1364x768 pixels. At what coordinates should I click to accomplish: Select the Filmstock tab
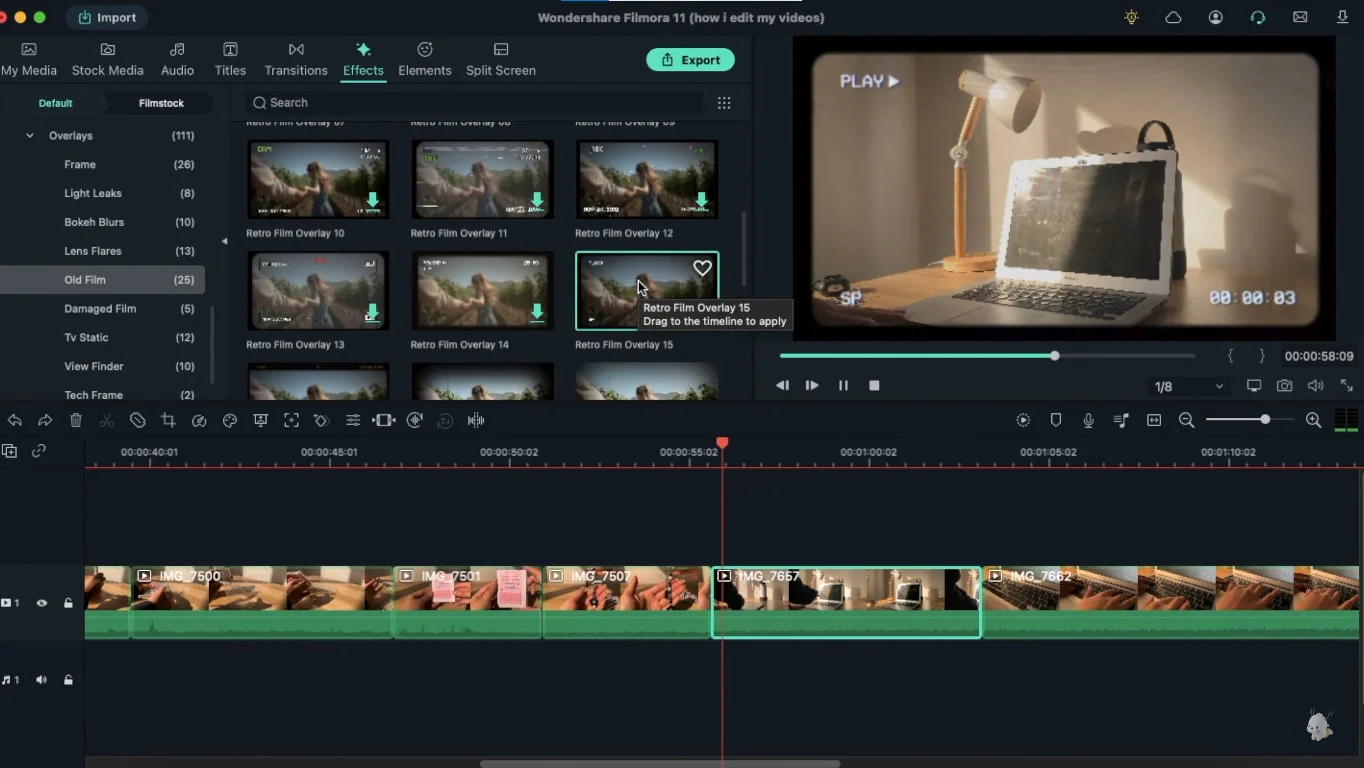pyautogui.click(x=161, y=103)
